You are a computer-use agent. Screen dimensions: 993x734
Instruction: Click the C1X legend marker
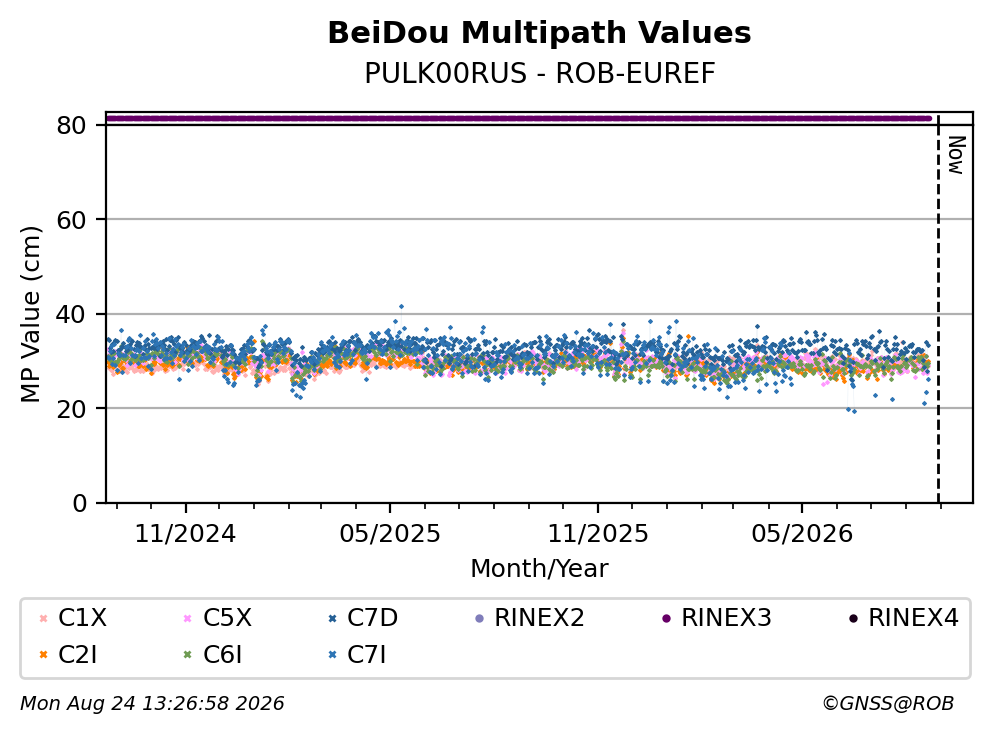point(43,619)
